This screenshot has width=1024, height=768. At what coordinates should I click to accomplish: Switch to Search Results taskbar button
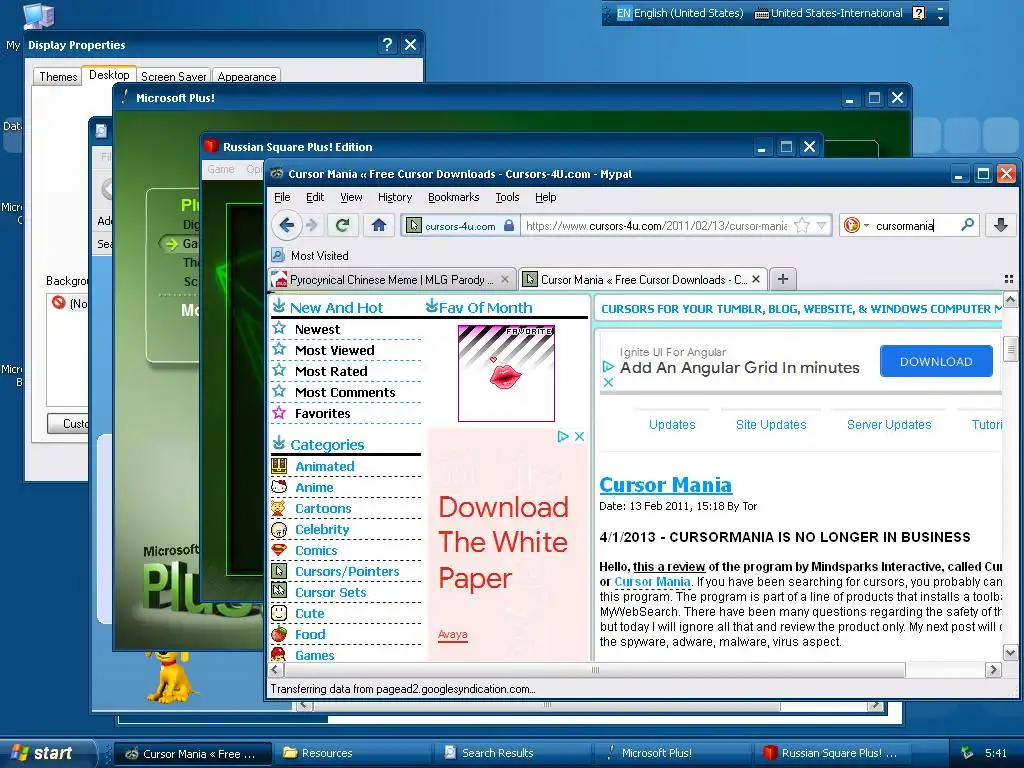pos(513,753)
